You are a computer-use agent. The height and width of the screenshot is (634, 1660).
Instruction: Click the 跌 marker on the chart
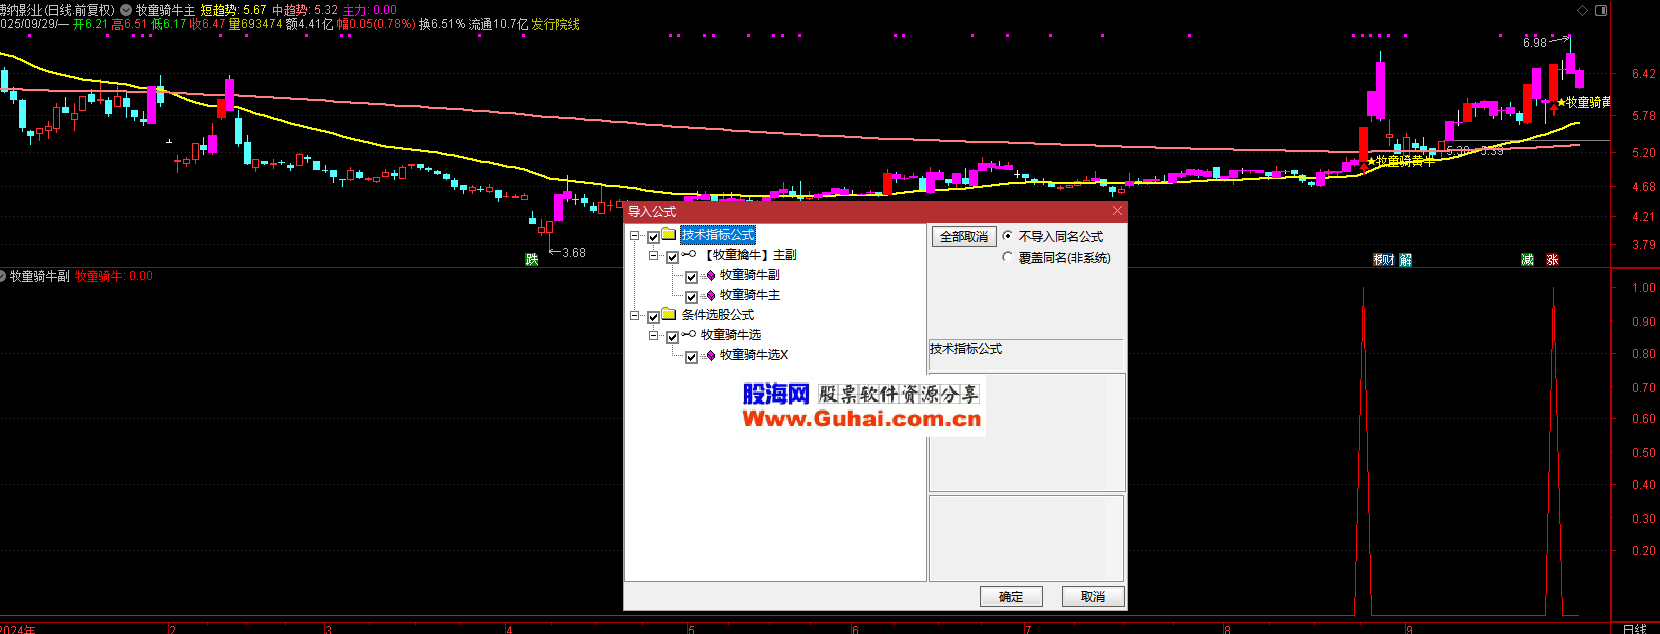[532, 259]
